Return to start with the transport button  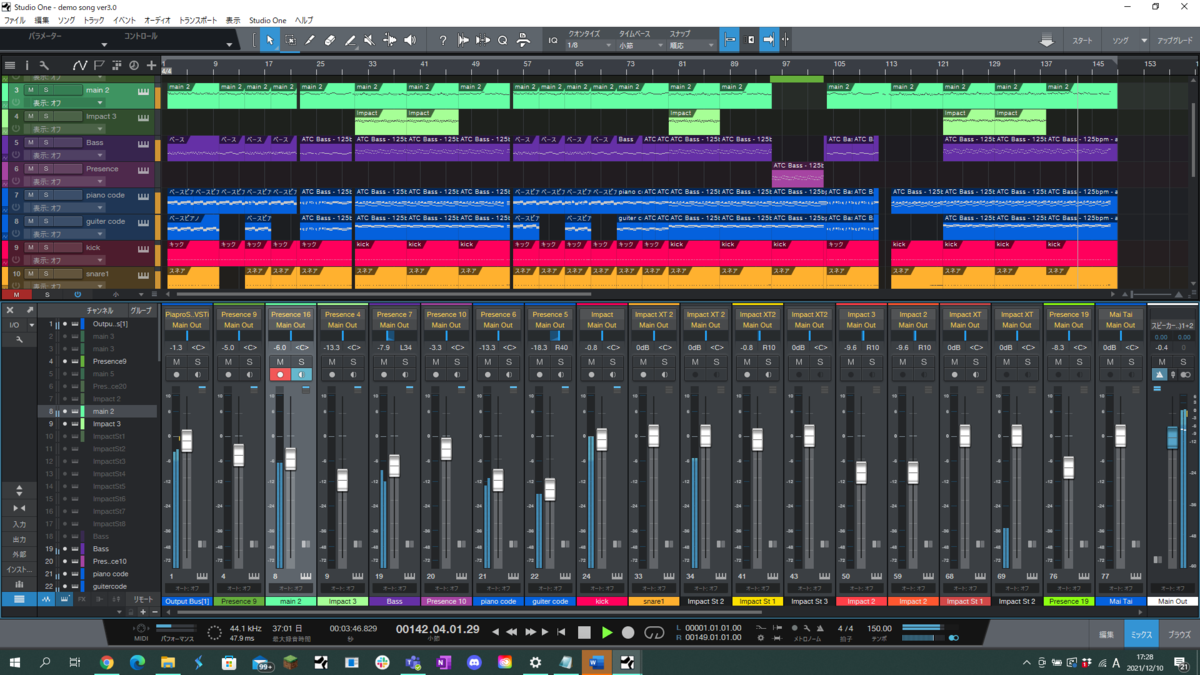(x=561, y=632)
